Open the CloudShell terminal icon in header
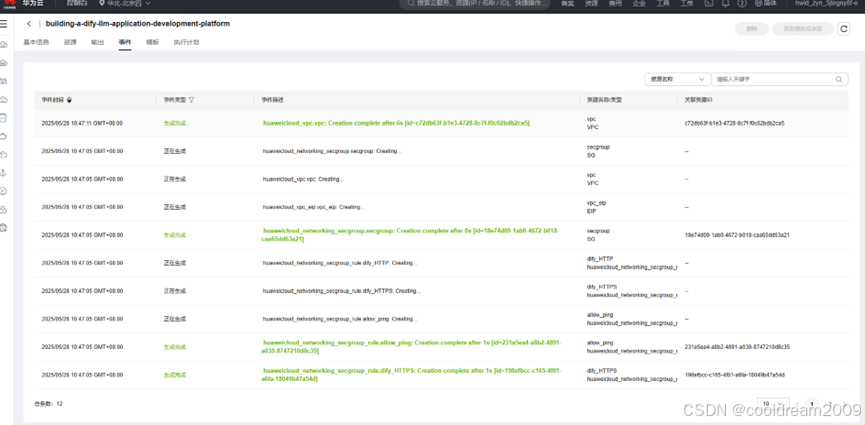 pos(709,3)
